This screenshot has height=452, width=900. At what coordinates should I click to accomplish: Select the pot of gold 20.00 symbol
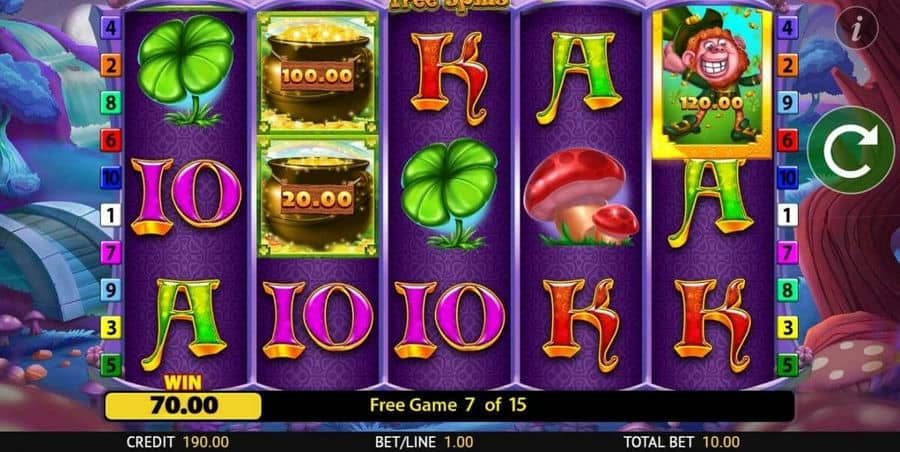(317, 196)
